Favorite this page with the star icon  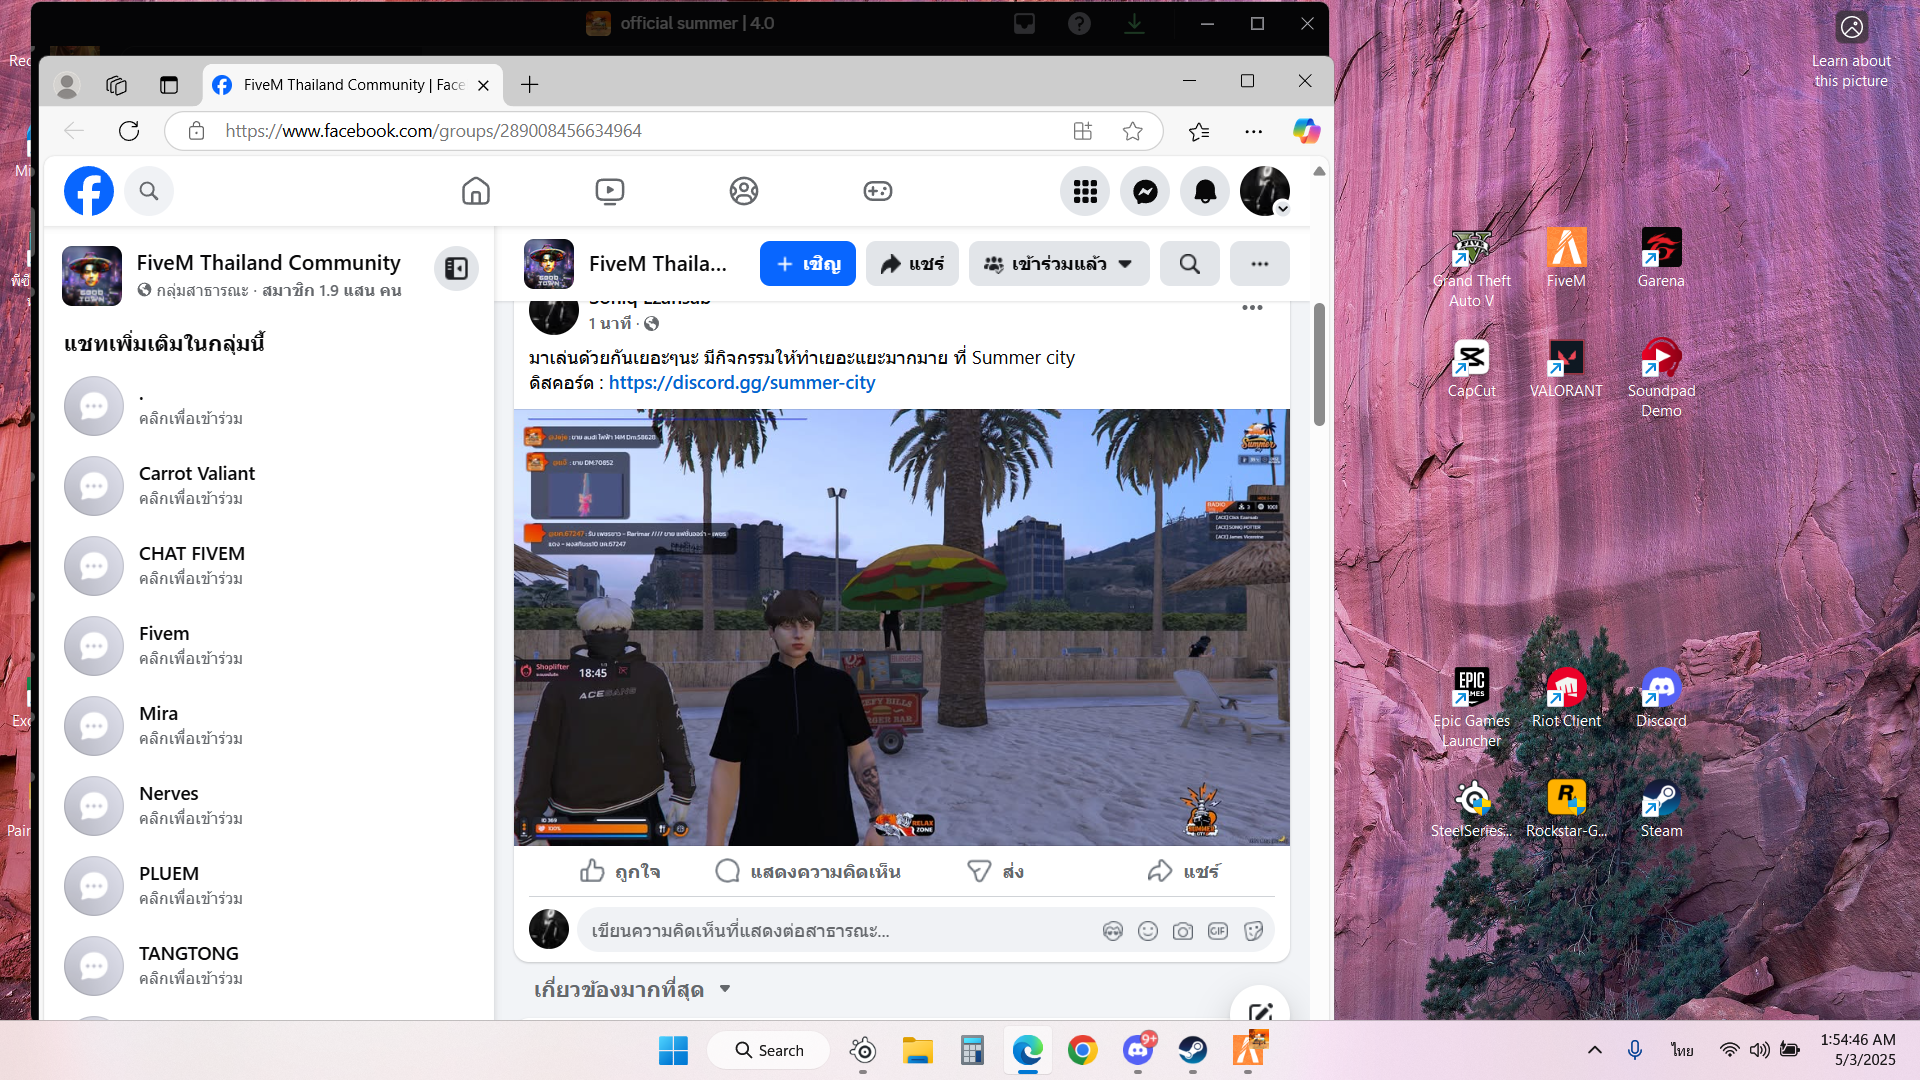tap(1132, 131)
